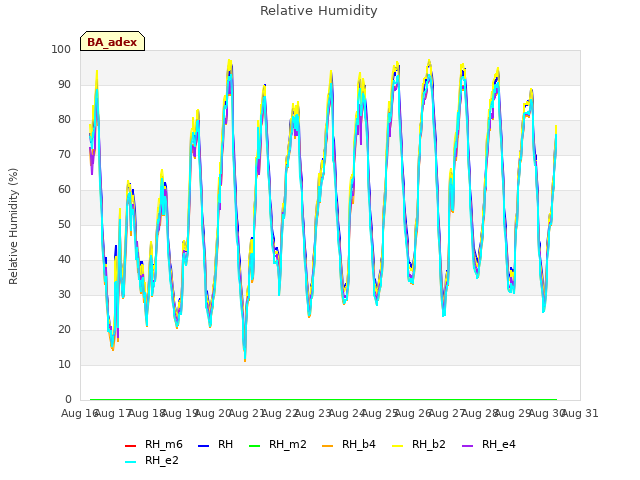The image size is (640, 480).
Task: Click the Aug 20 x-axis label
Action: coord(213,413)
